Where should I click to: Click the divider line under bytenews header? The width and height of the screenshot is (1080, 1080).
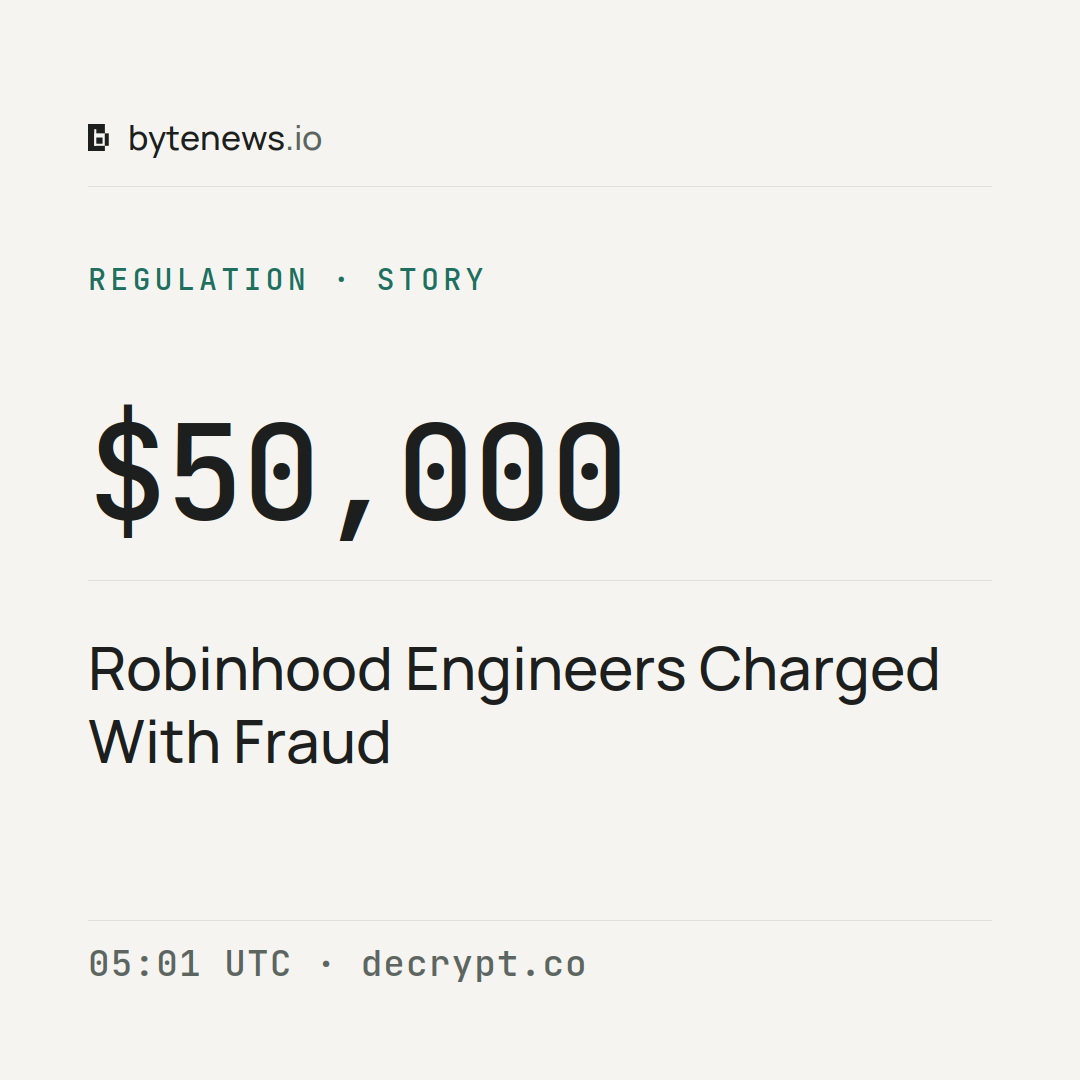540,186
